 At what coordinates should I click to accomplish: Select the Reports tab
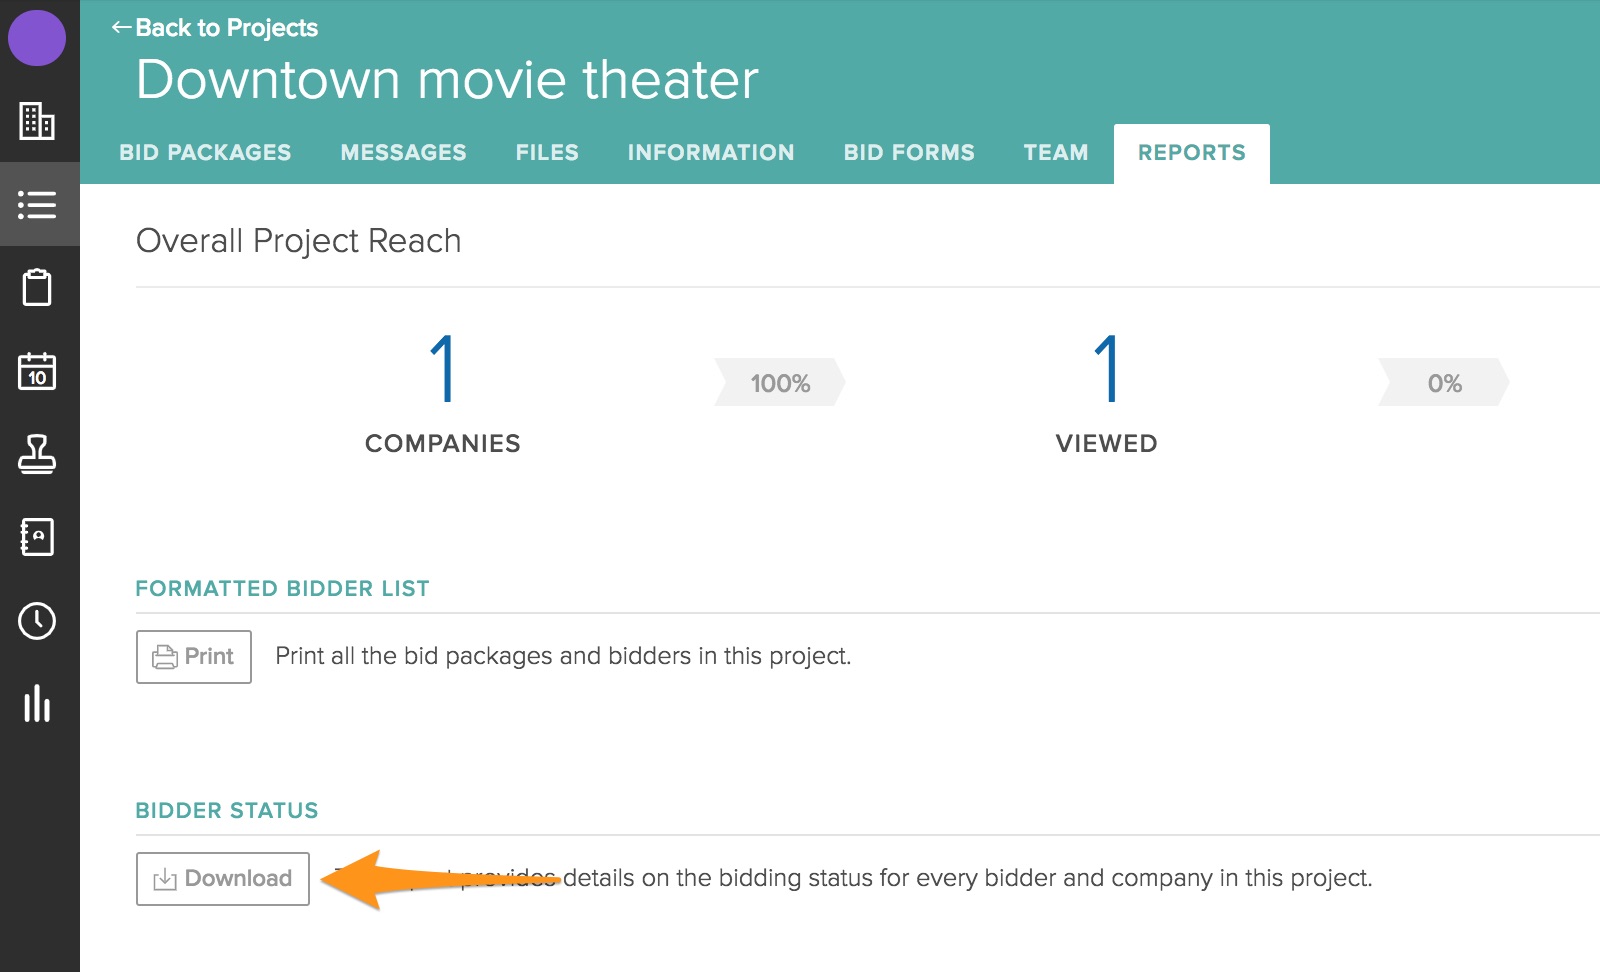point(1191,153)
